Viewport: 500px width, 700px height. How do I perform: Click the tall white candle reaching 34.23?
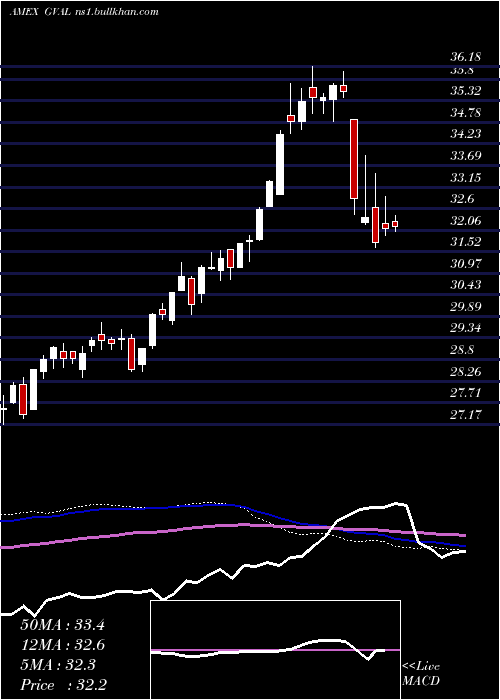[280, 164]
